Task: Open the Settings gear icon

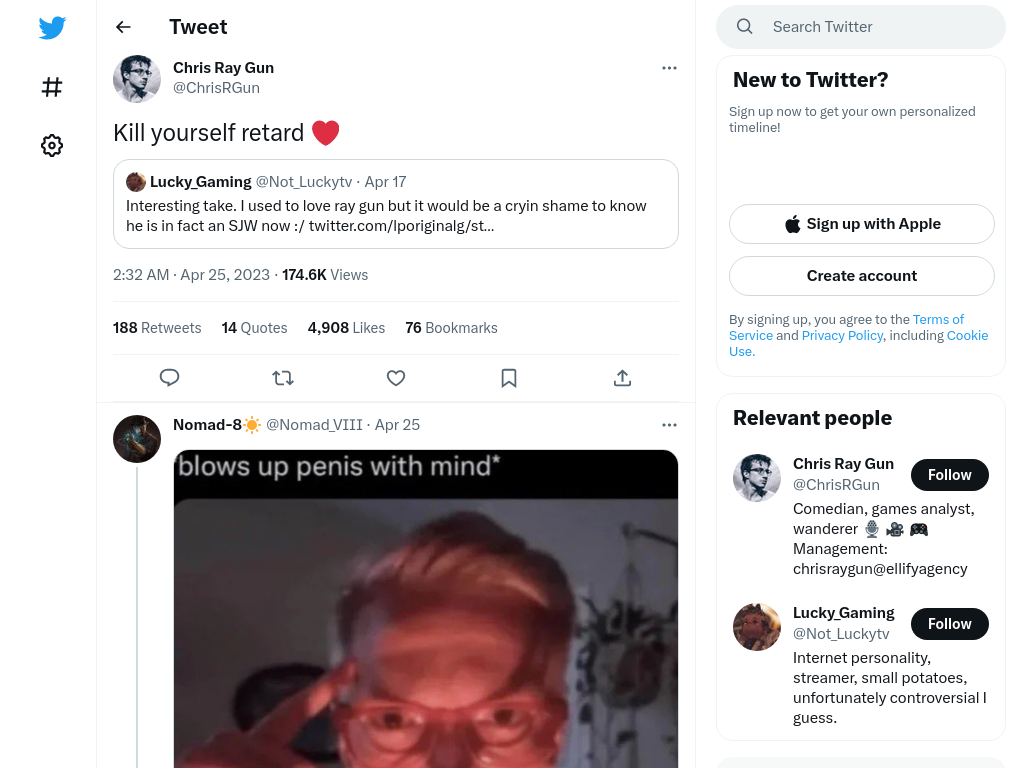Action: point(52,145)
